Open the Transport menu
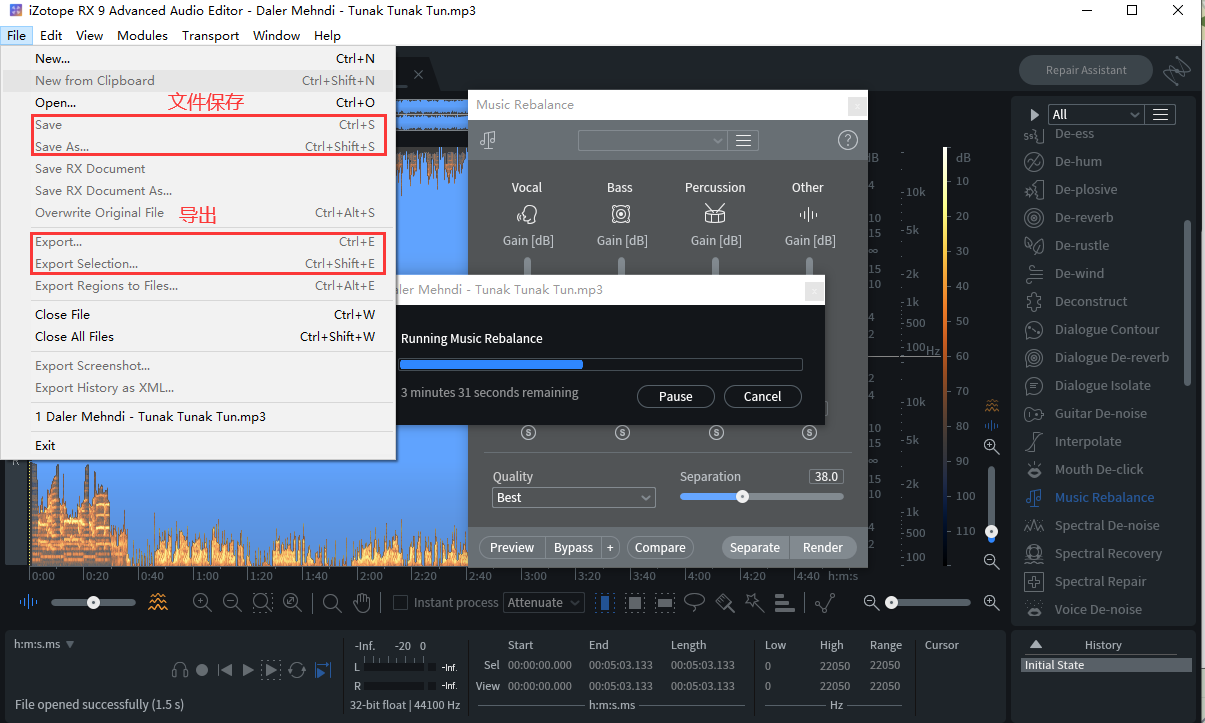 pyautogui.click(x=210, y=35)
